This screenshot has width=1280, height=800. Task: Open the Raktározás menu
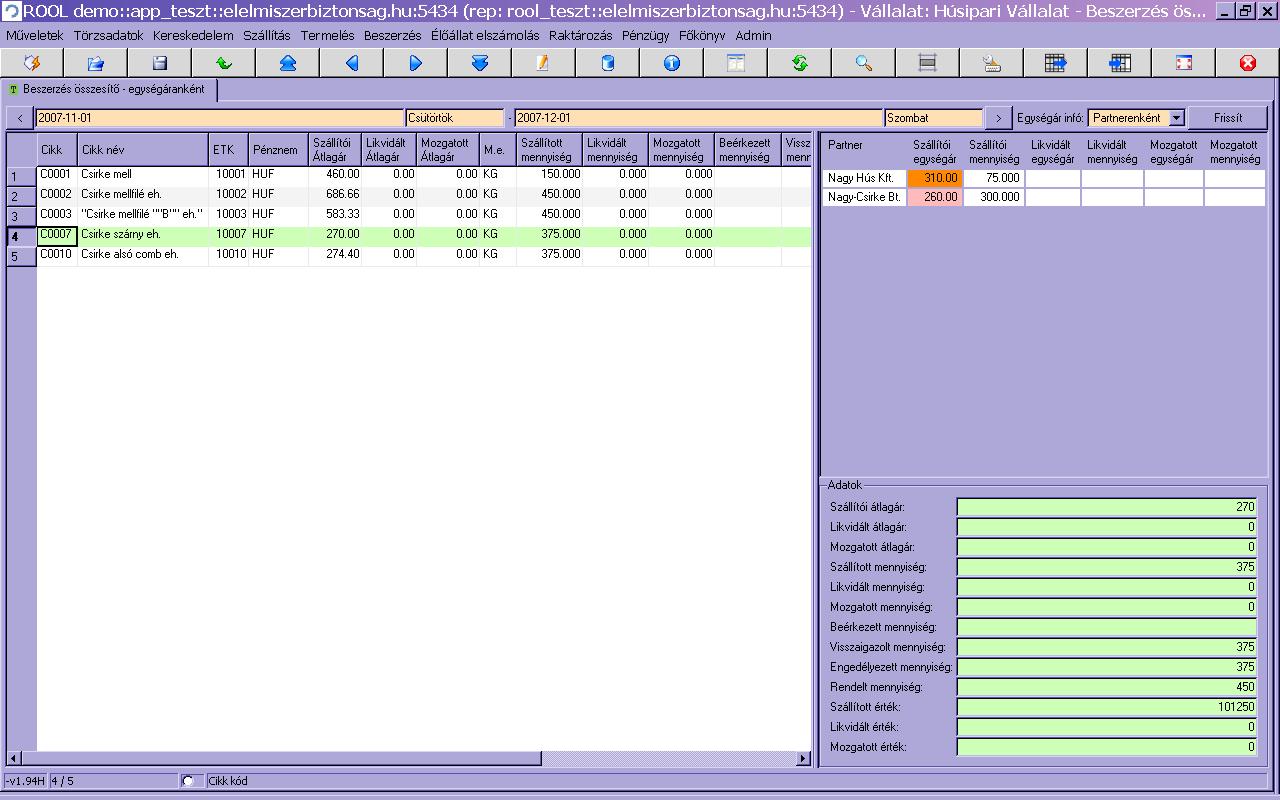pos(580,35)
